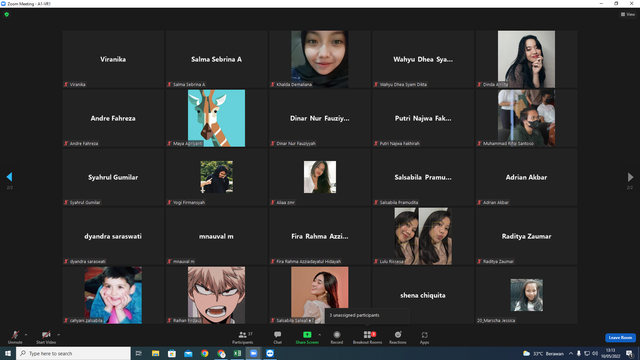Click Wahyu Dhea Syam Dikta's name label
Viewport: 640px width, 360px height.
[403, 84]
